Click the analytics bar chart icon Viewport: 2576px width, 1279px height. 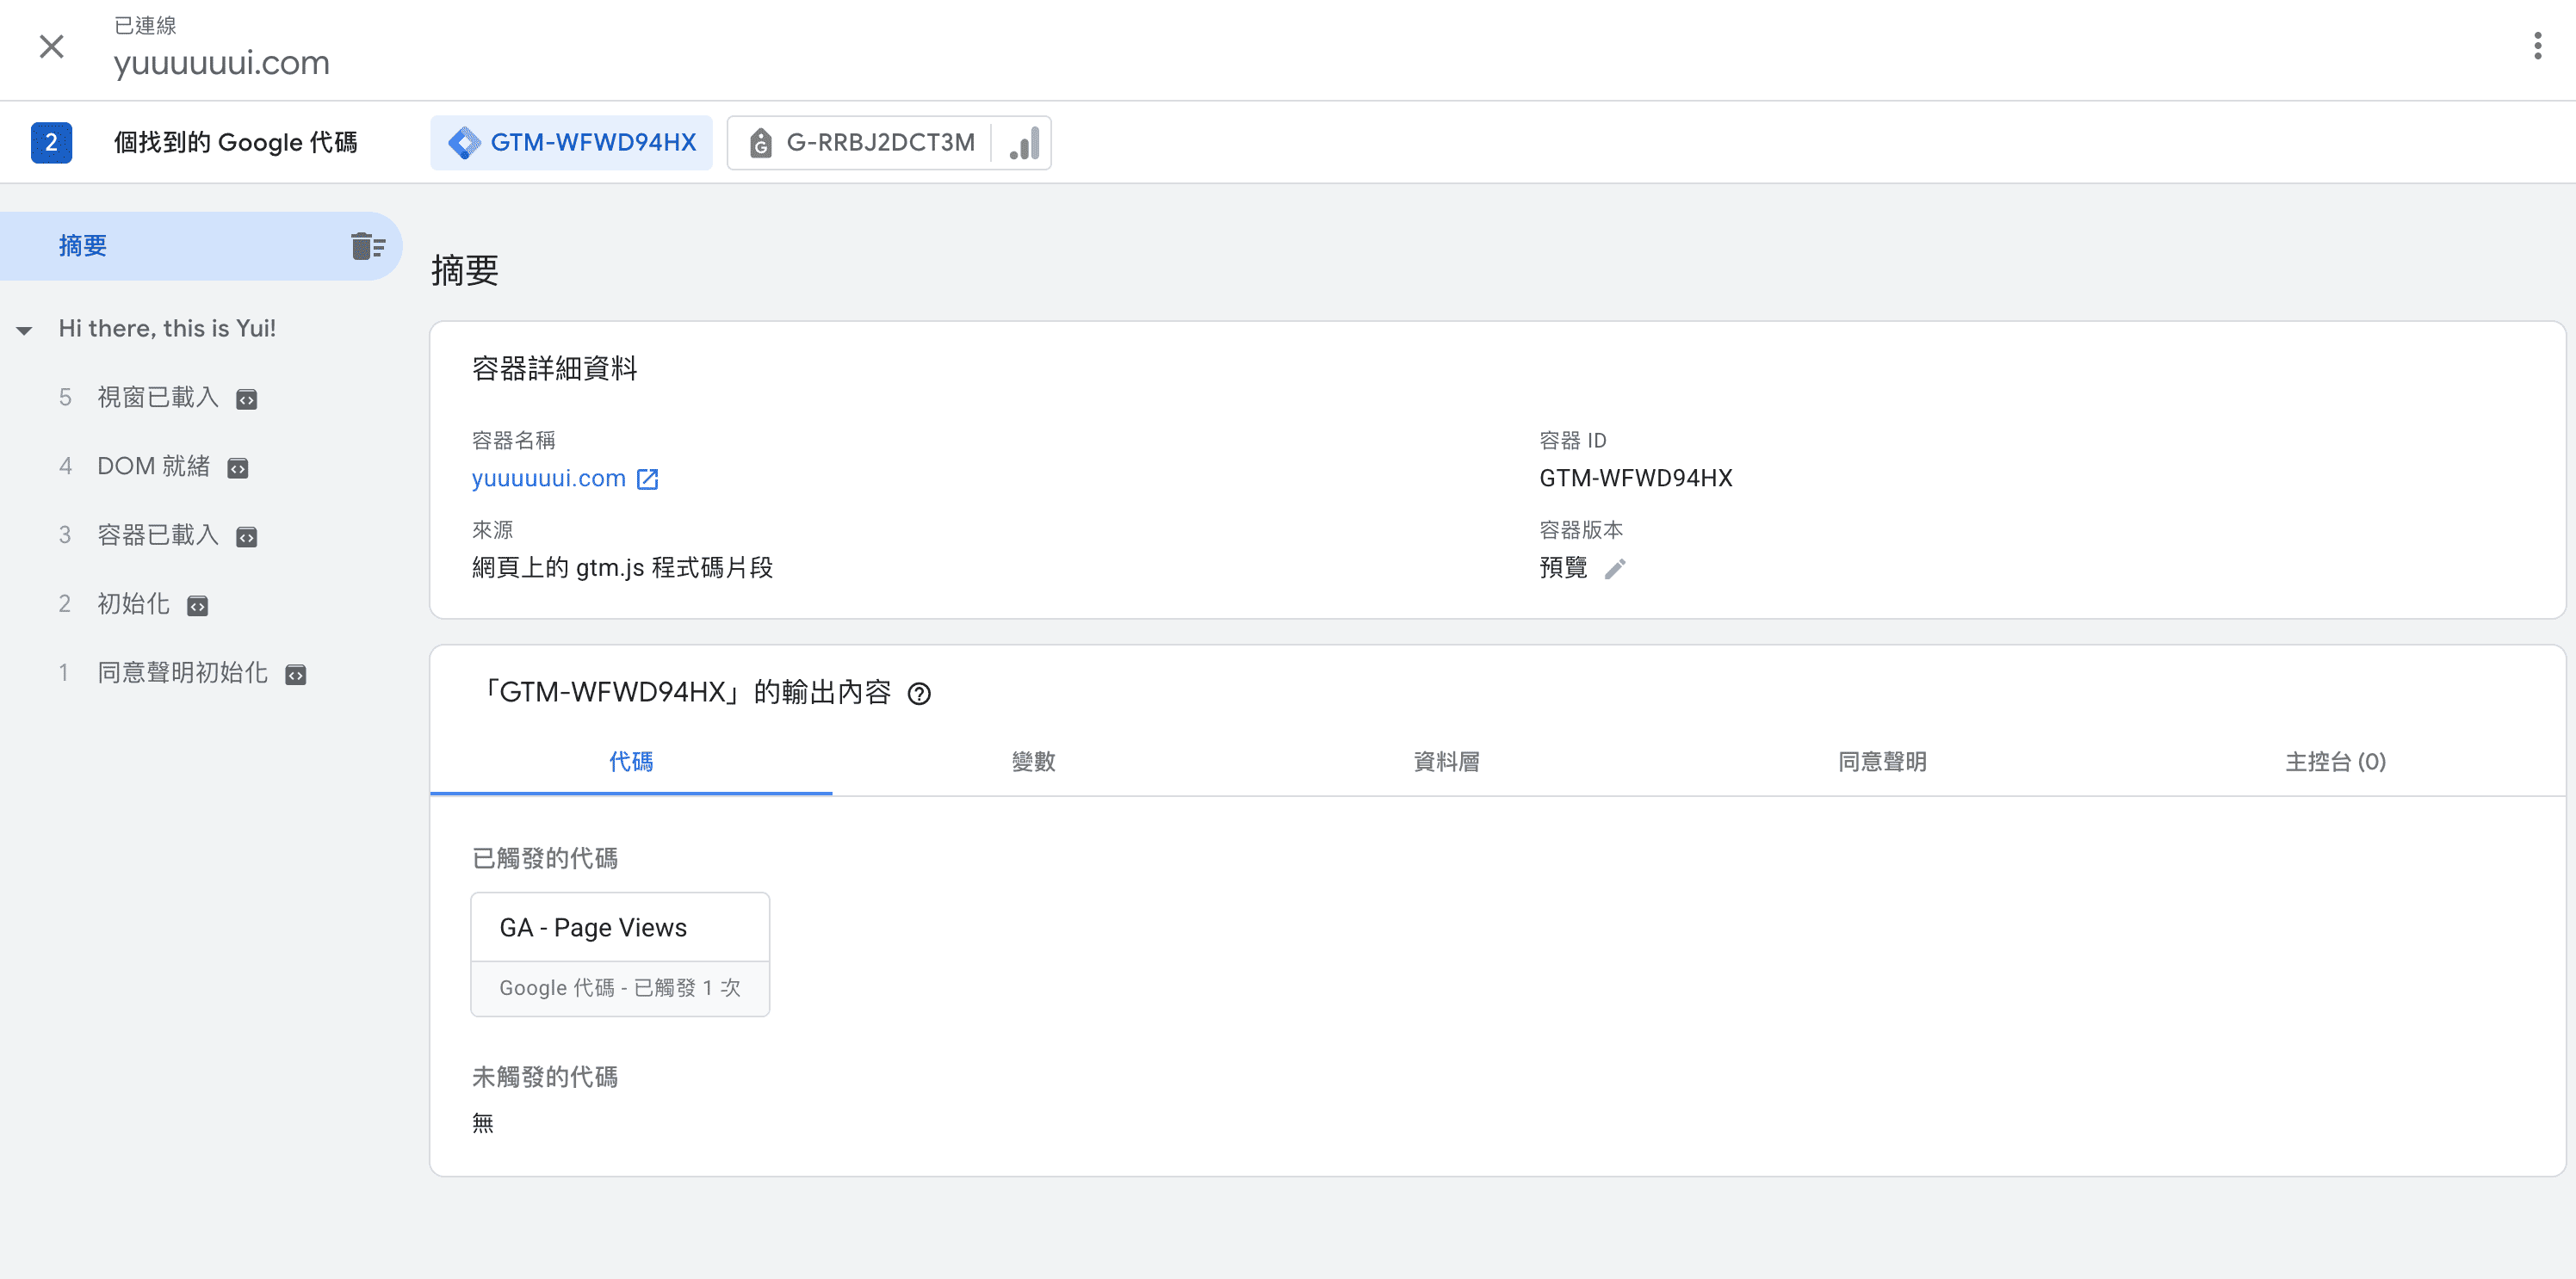1024,143
